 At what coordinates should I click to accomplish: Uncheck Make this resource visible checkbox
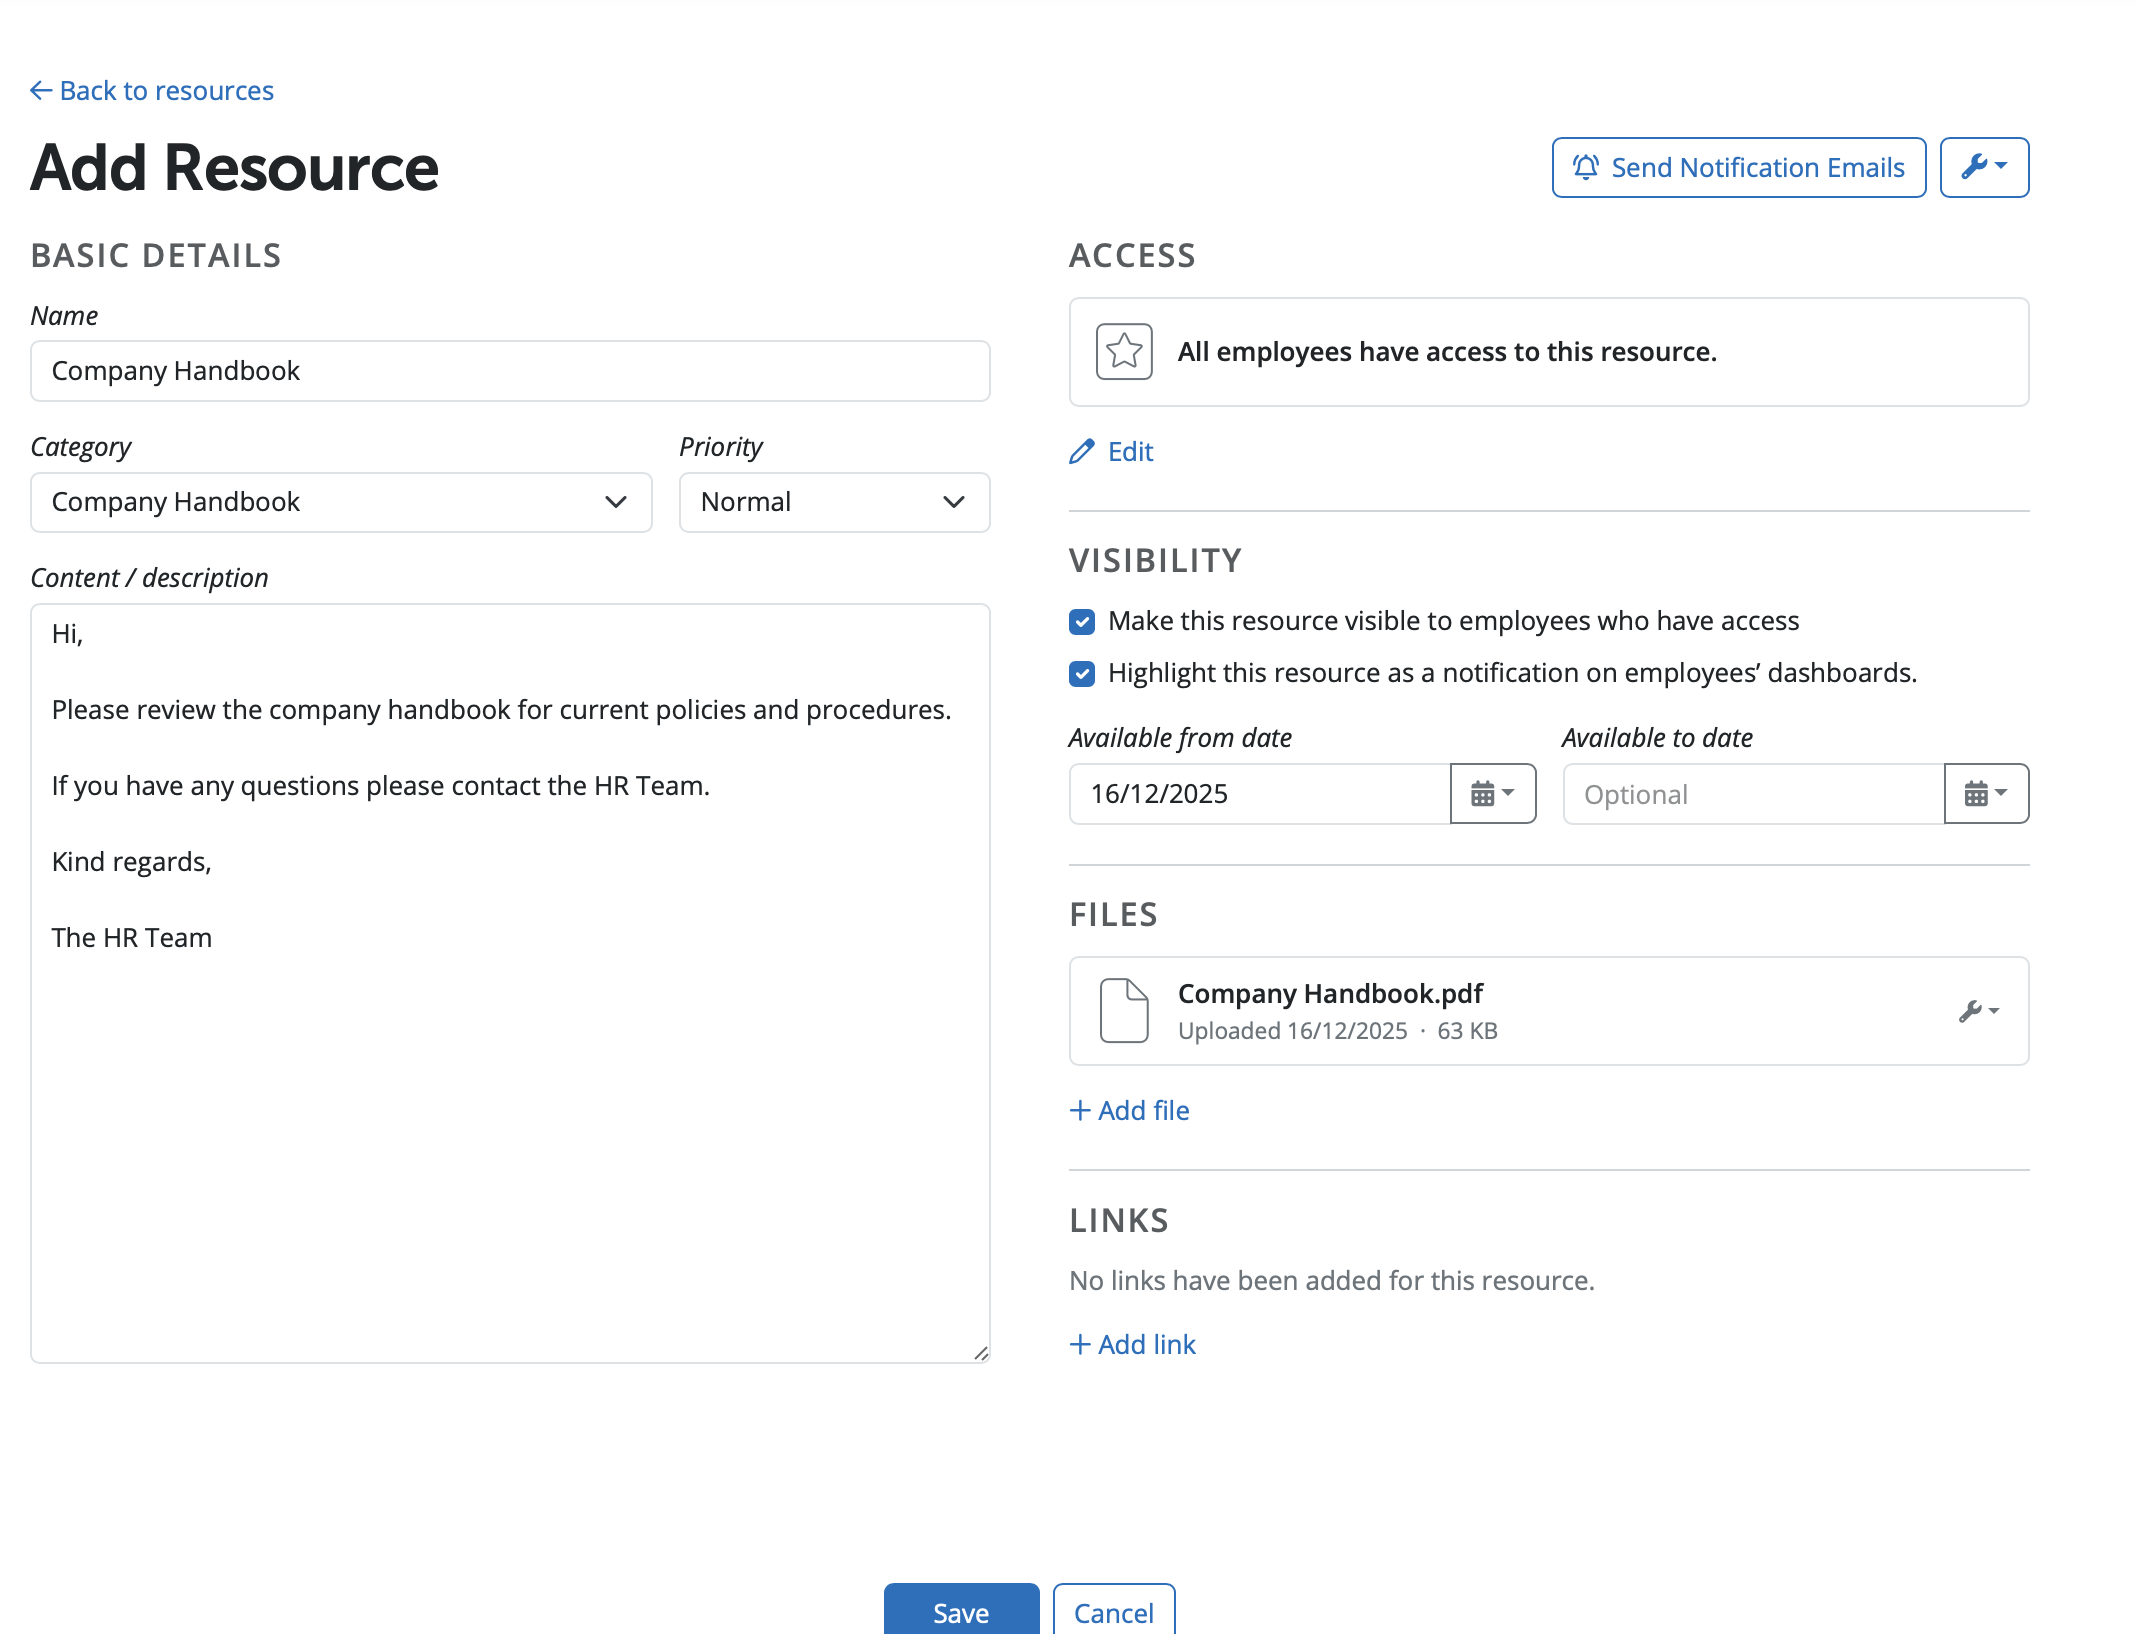pyautogui.click(x=1082, y=622)
